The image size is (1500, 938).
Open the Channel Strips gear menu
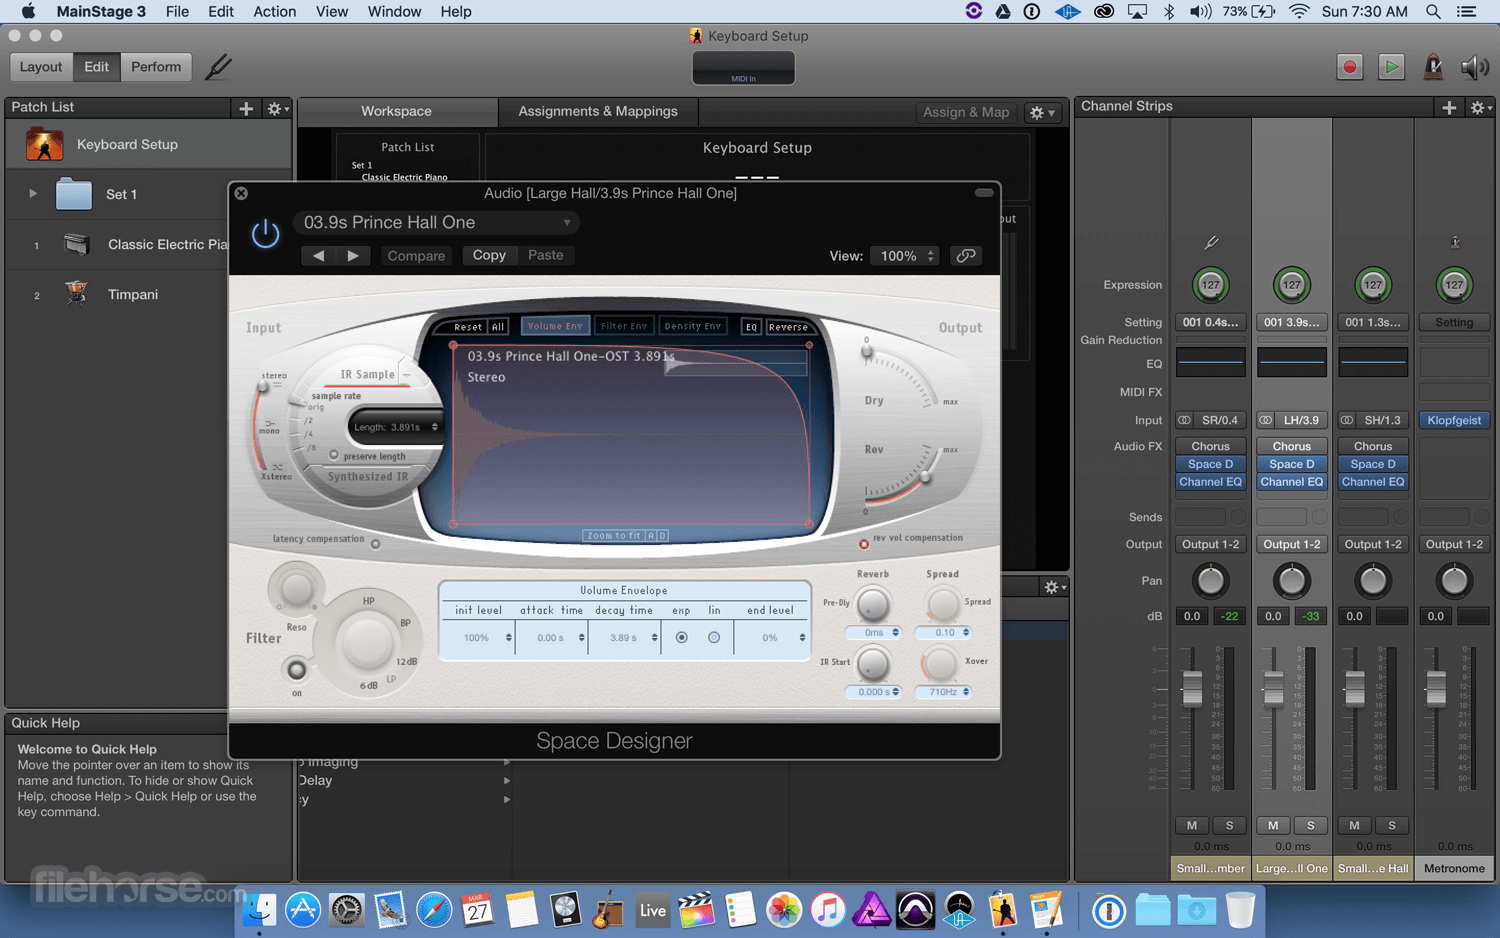coord(1480,107)
